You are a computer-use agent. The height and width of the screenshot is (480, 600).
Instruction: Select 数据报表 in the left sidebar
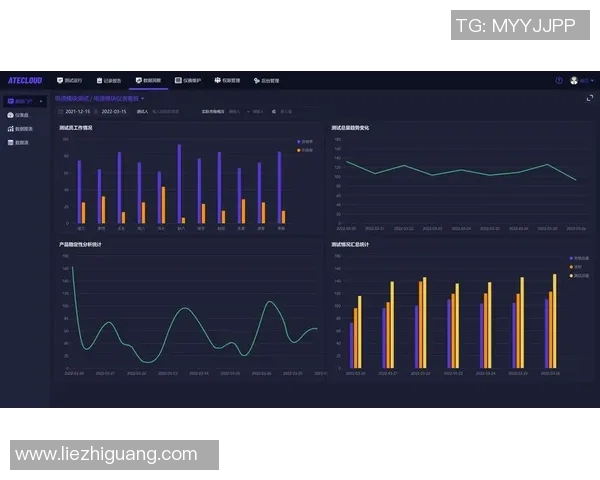coord(22,129)
